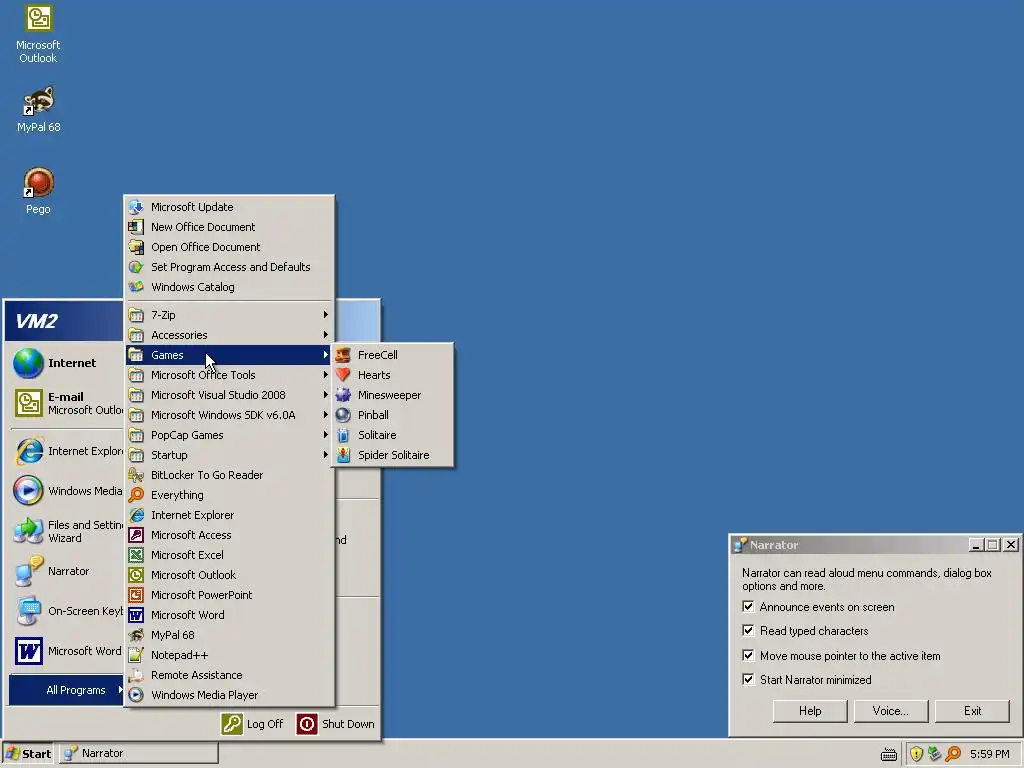This screenshot has width=1024, height=768.
Task: Click the Narrator Help button
Action: (810, 711)
